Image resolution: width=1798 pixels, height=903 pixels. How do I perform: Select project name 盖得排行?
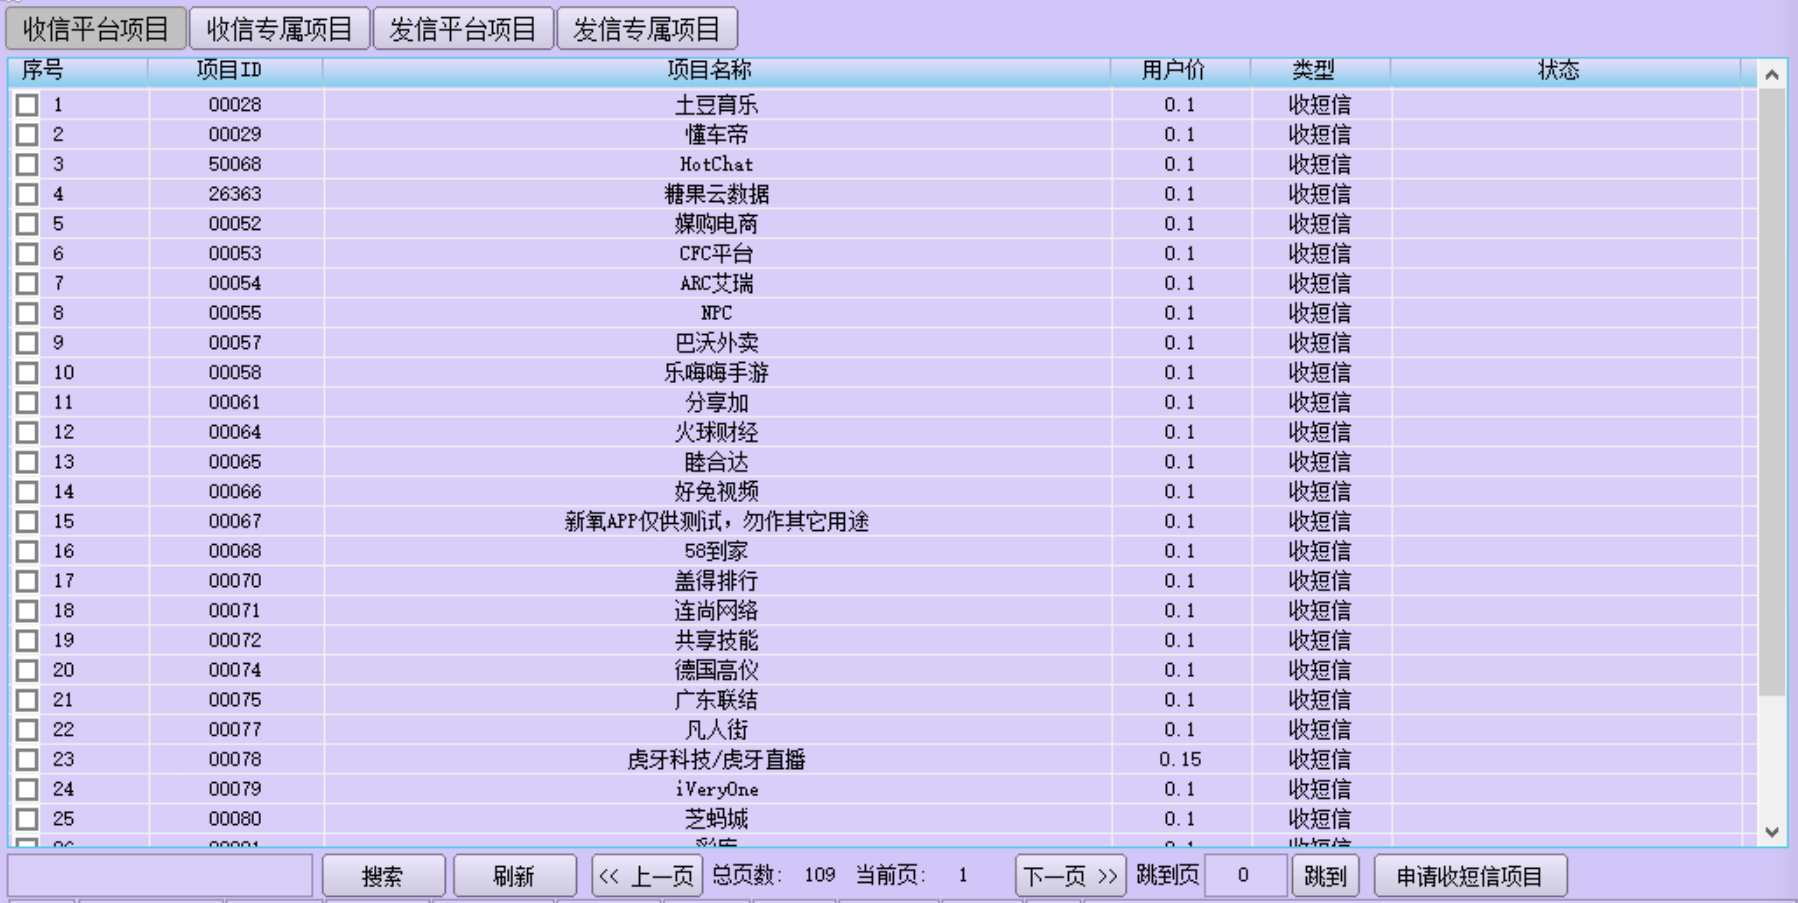pos(716,581)
